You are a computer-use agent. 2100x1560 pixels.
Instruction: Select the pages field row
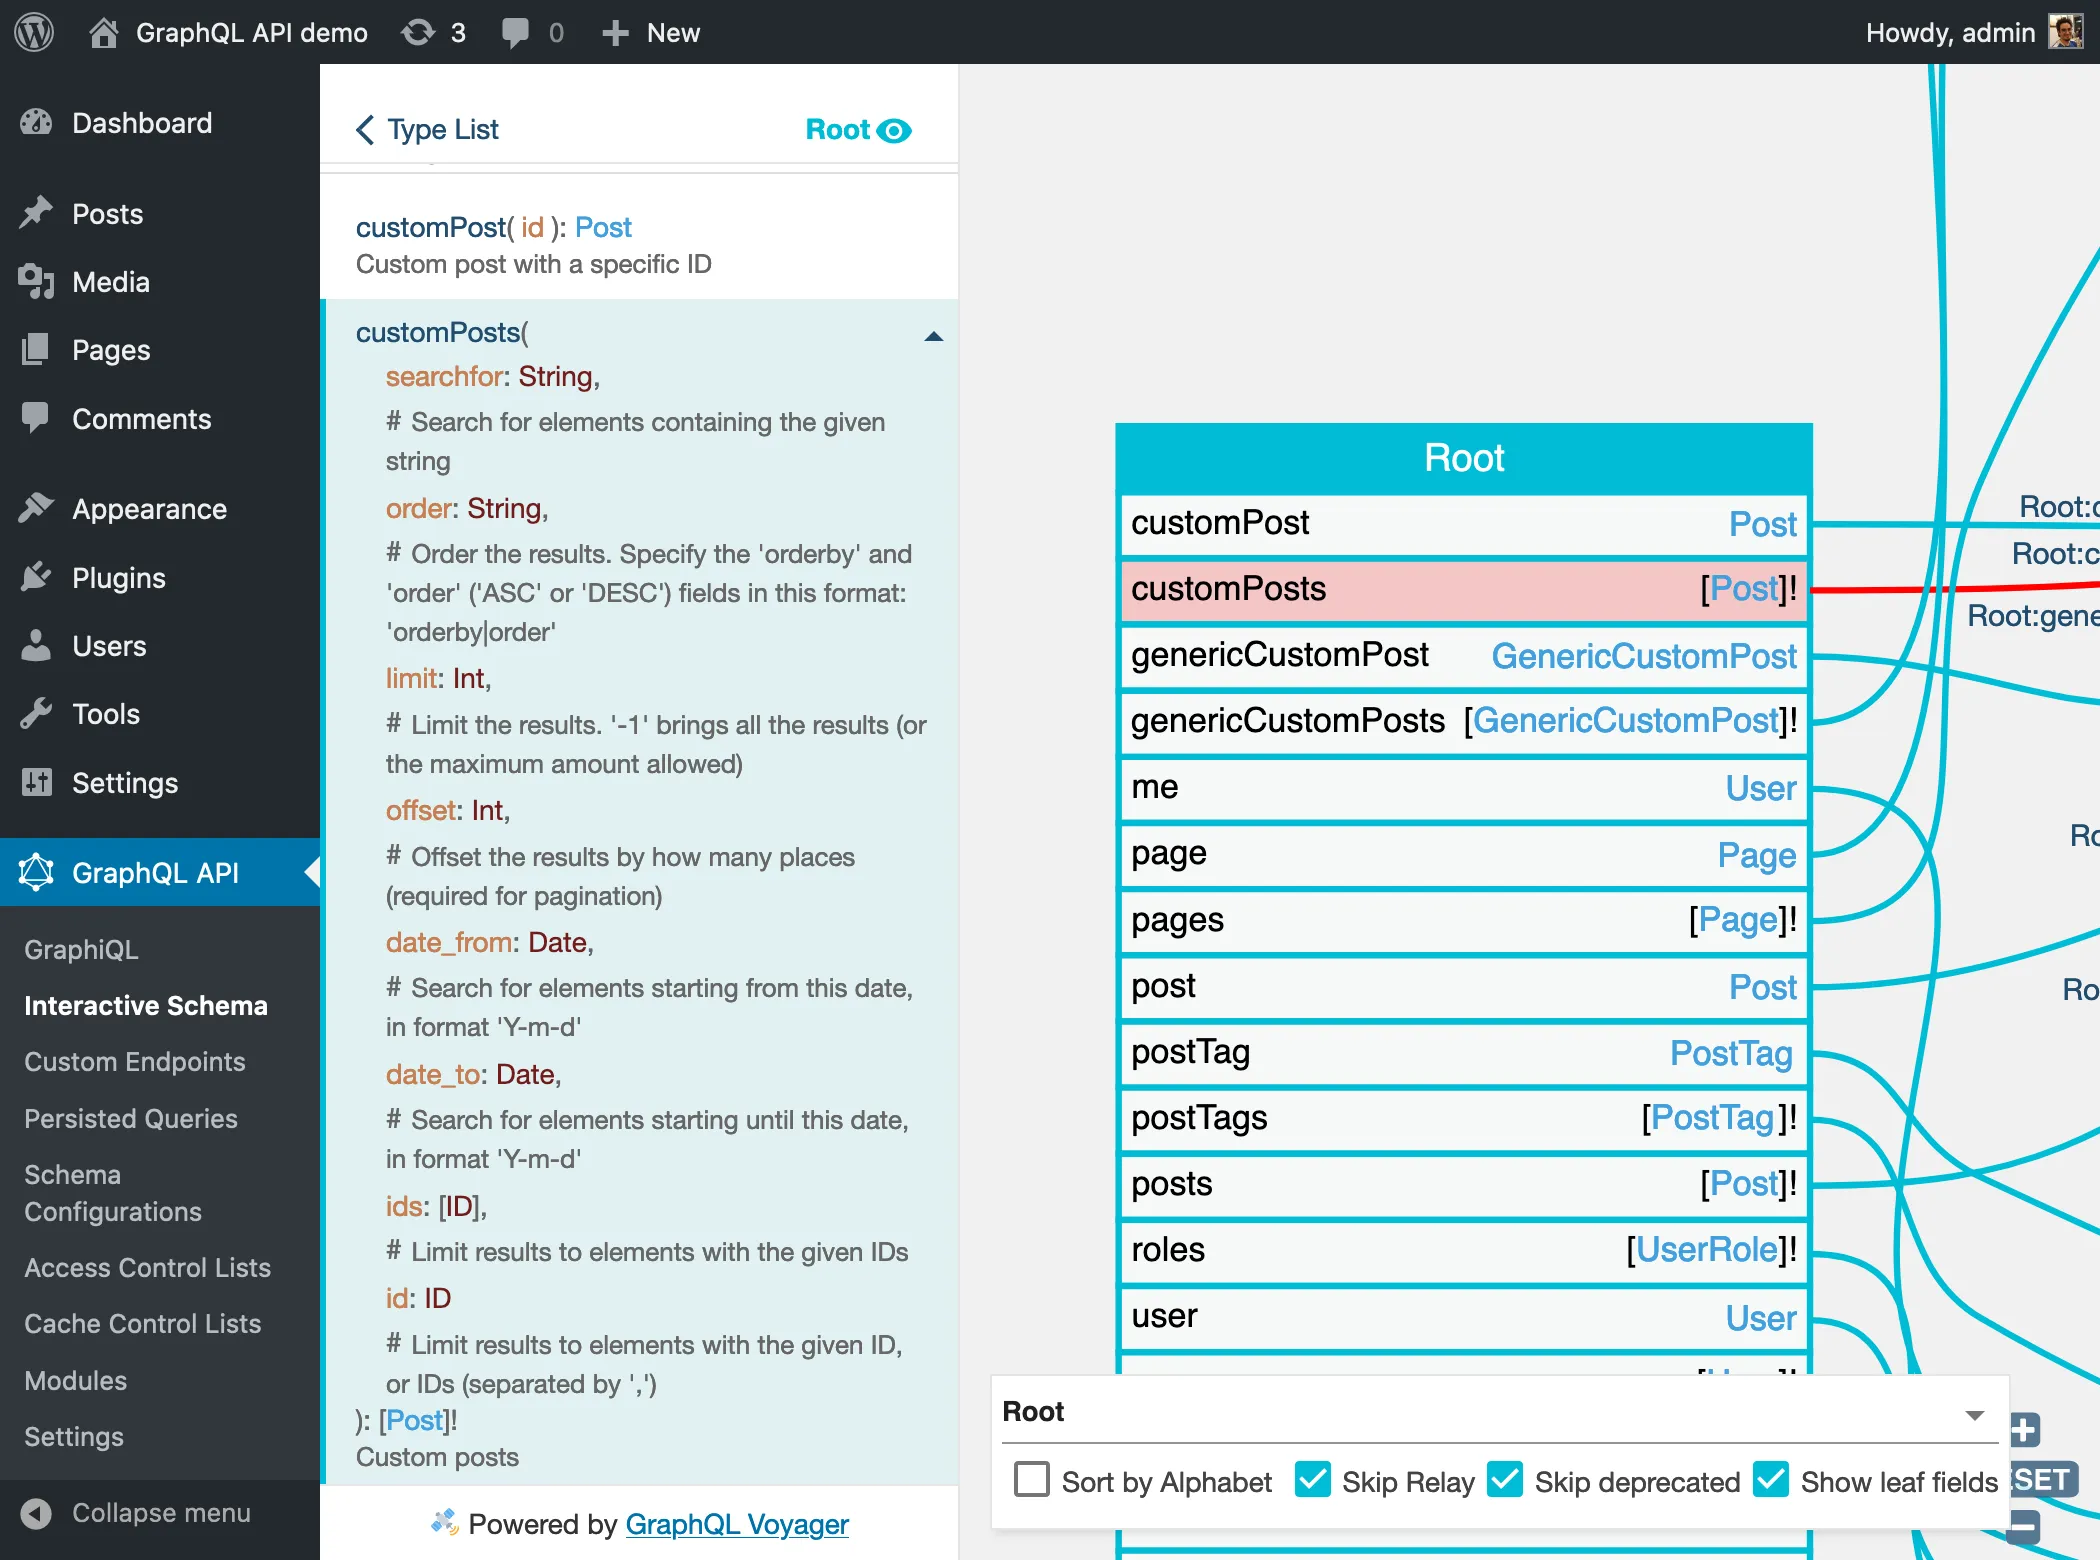(1464, 920)
